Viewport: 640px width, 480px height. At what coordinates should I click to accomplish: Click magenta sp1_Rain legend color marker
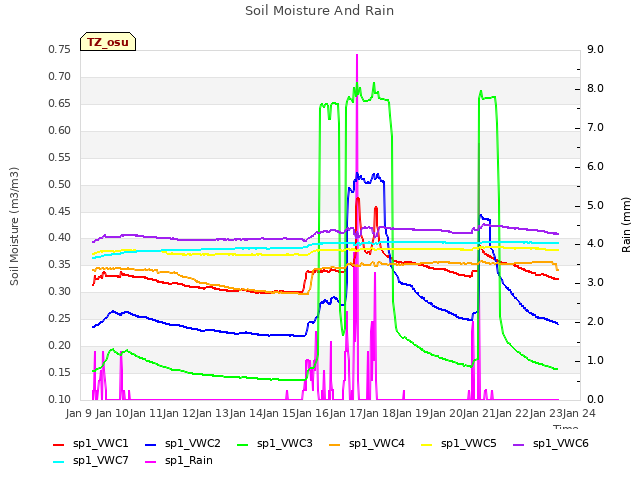tap(151, 462)
